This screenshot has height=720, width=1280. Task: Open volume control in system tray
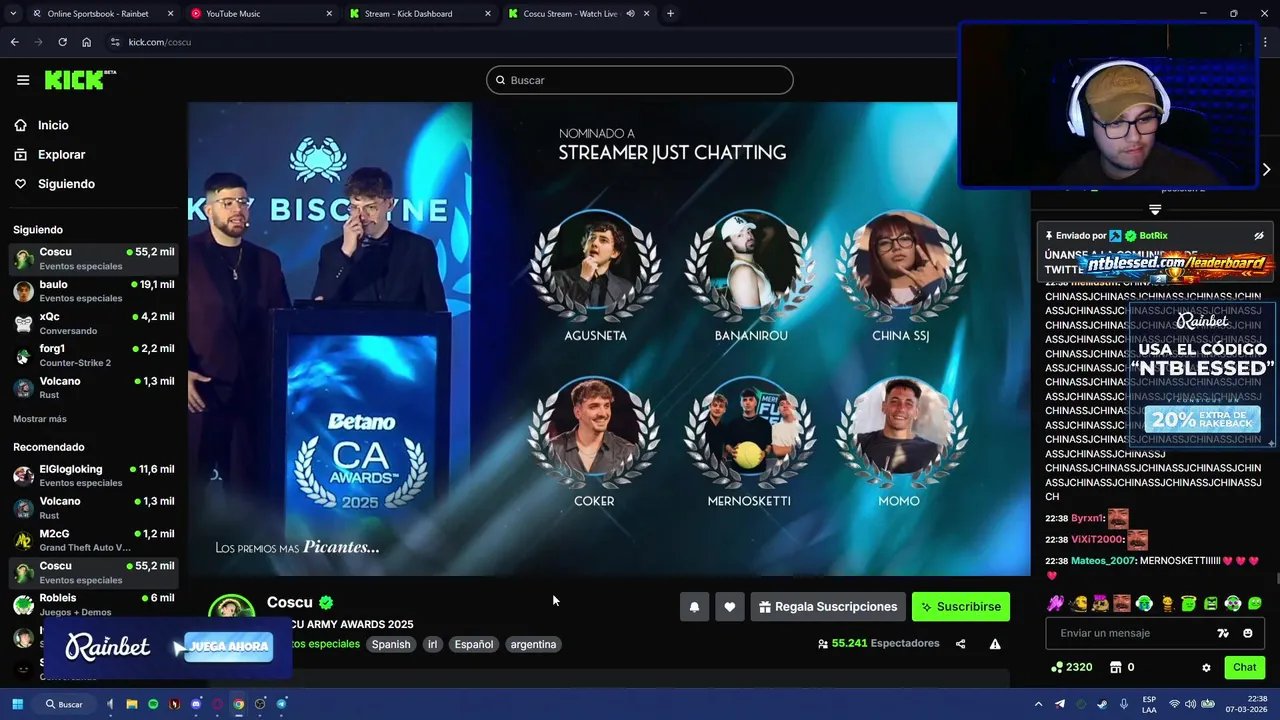click(x=1189, y=704)
